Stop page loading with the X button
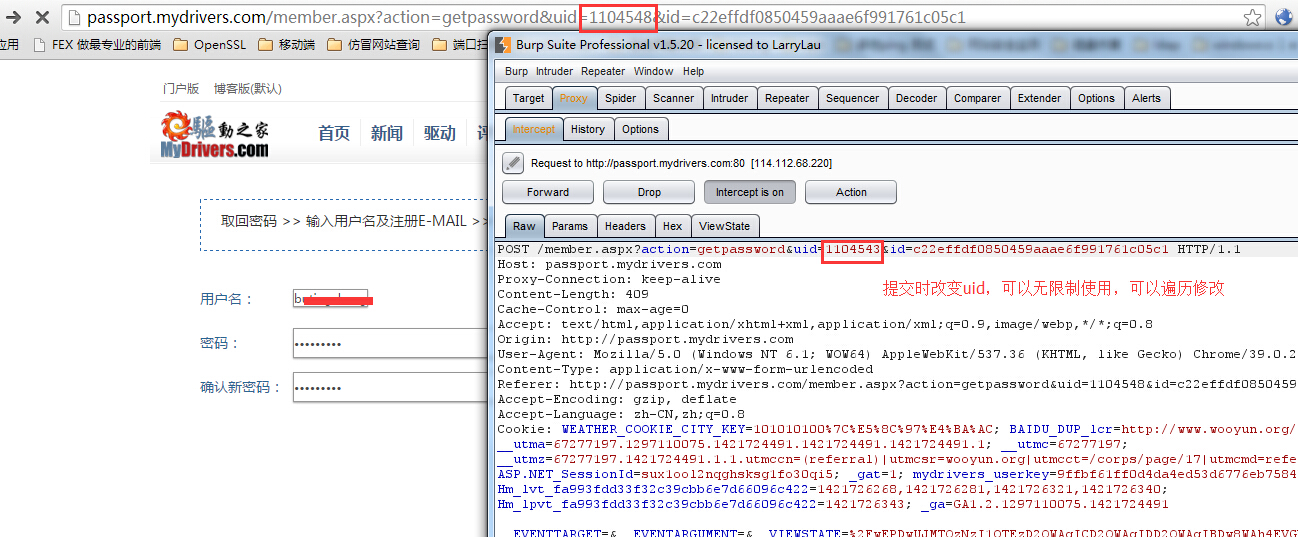The width and height of the screenshot is (1298, 537). point(42,17)
